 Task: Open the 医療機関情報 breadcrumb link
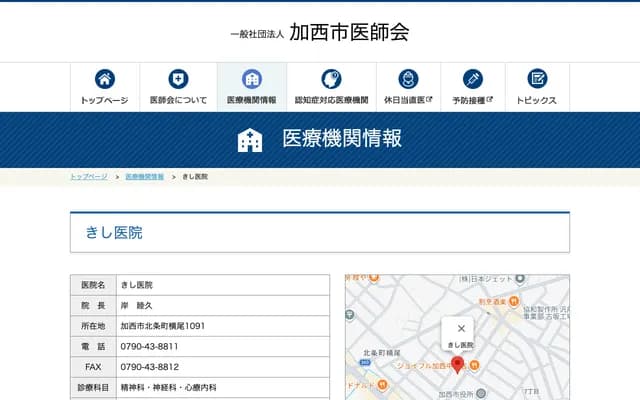click(145, 176)
